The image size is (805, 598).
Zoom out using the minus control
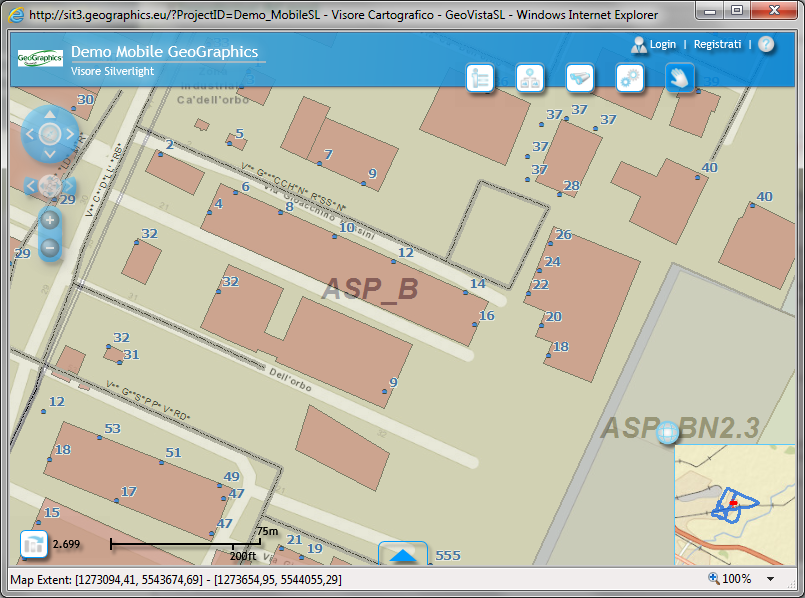pyautogui.click(x=49, y=247)
